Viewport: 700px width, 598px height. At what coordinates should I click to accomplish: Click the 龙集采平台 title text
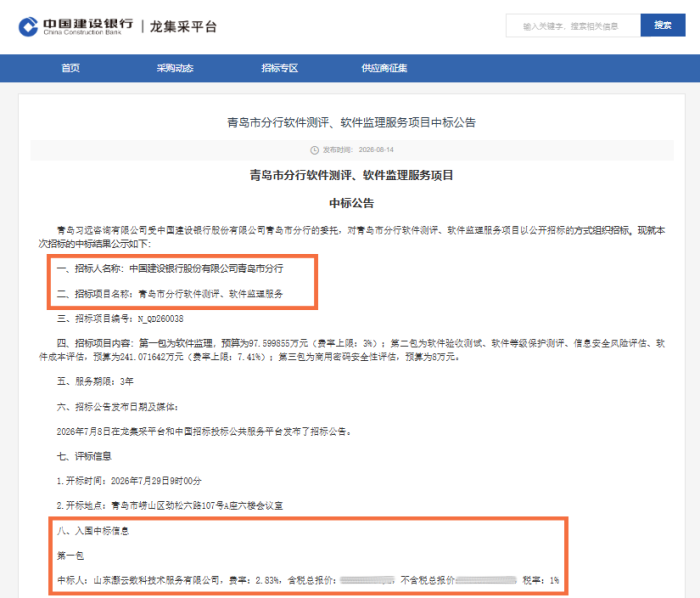click(183, 26)
